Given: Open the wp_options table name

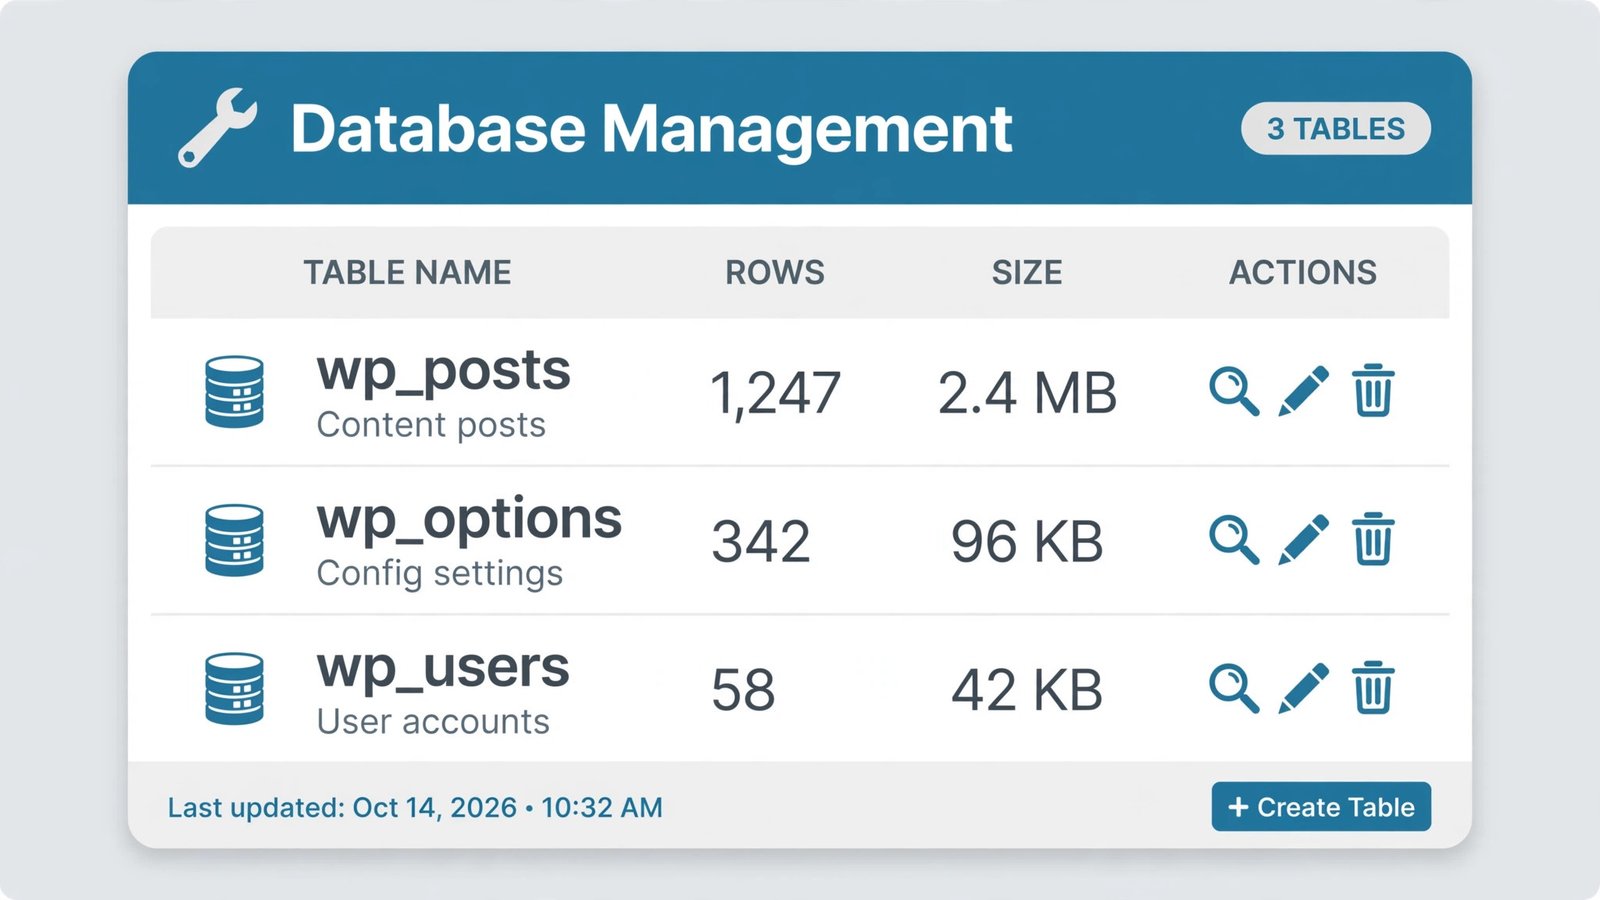Looking at the screenshot, I should pyautogui.click(x=469, y=521).
